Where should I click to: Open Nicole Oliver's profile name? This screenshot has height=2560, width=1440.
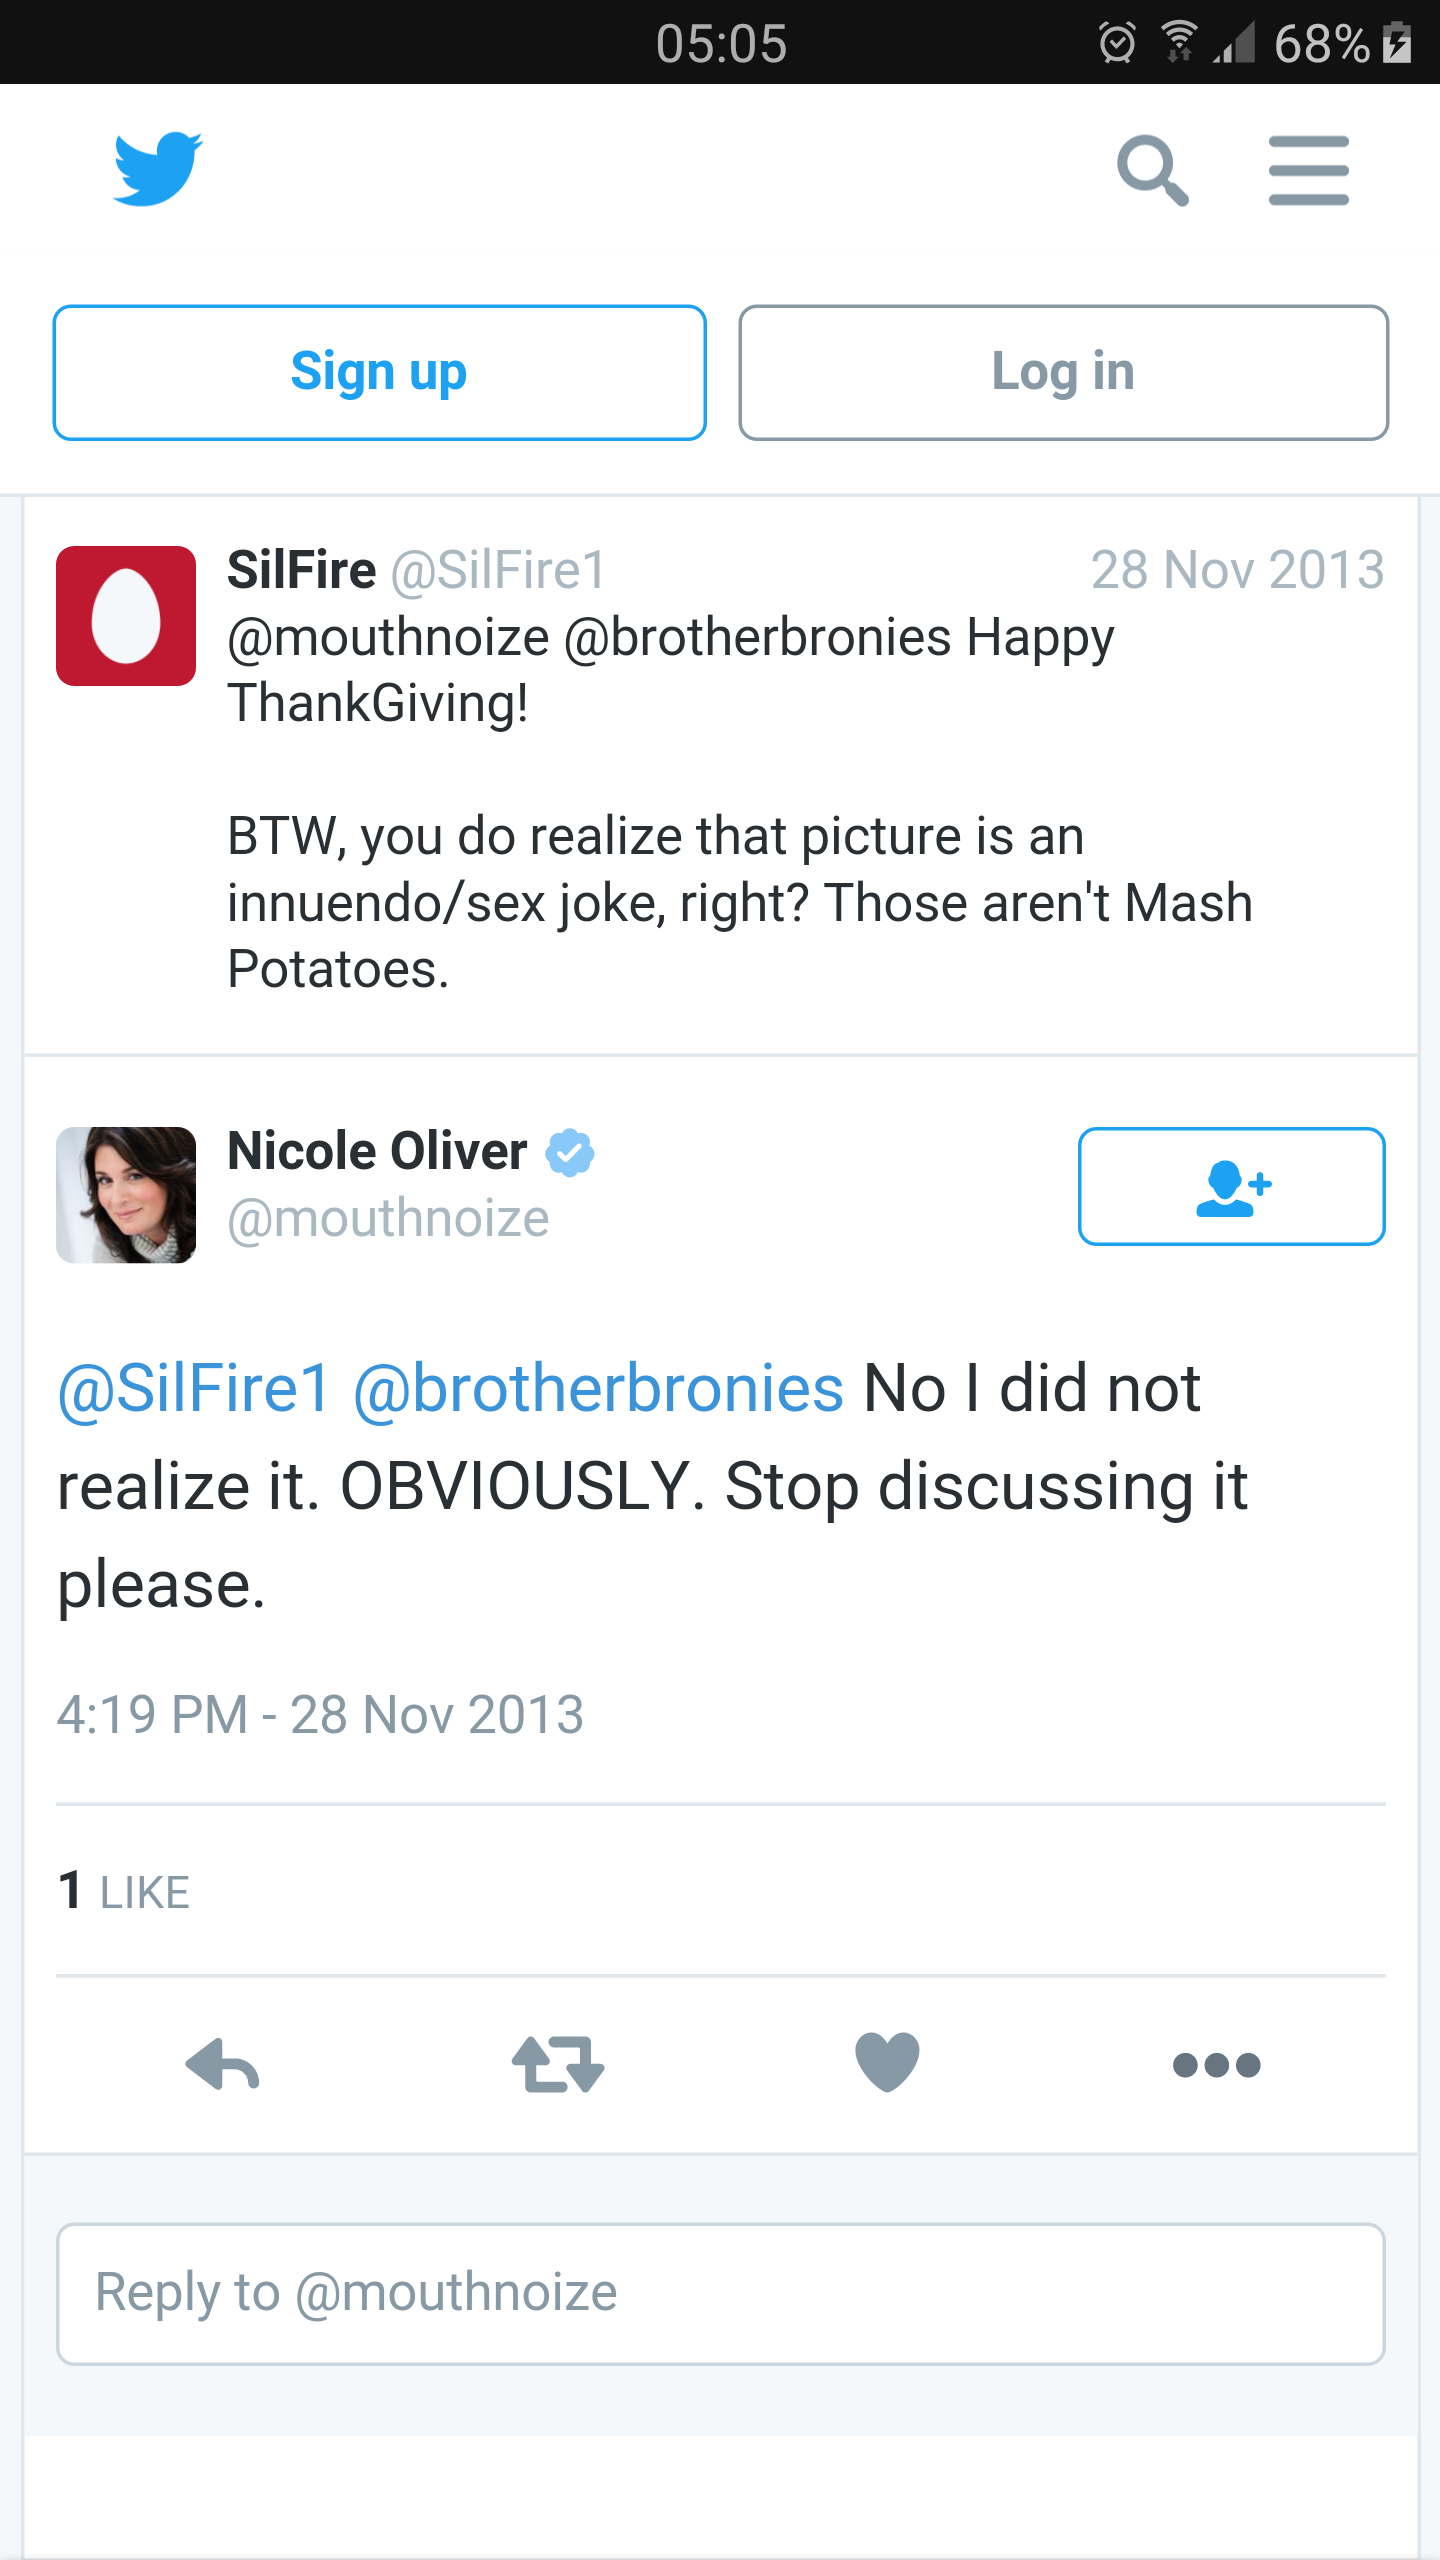click(x=377, y=1151)
